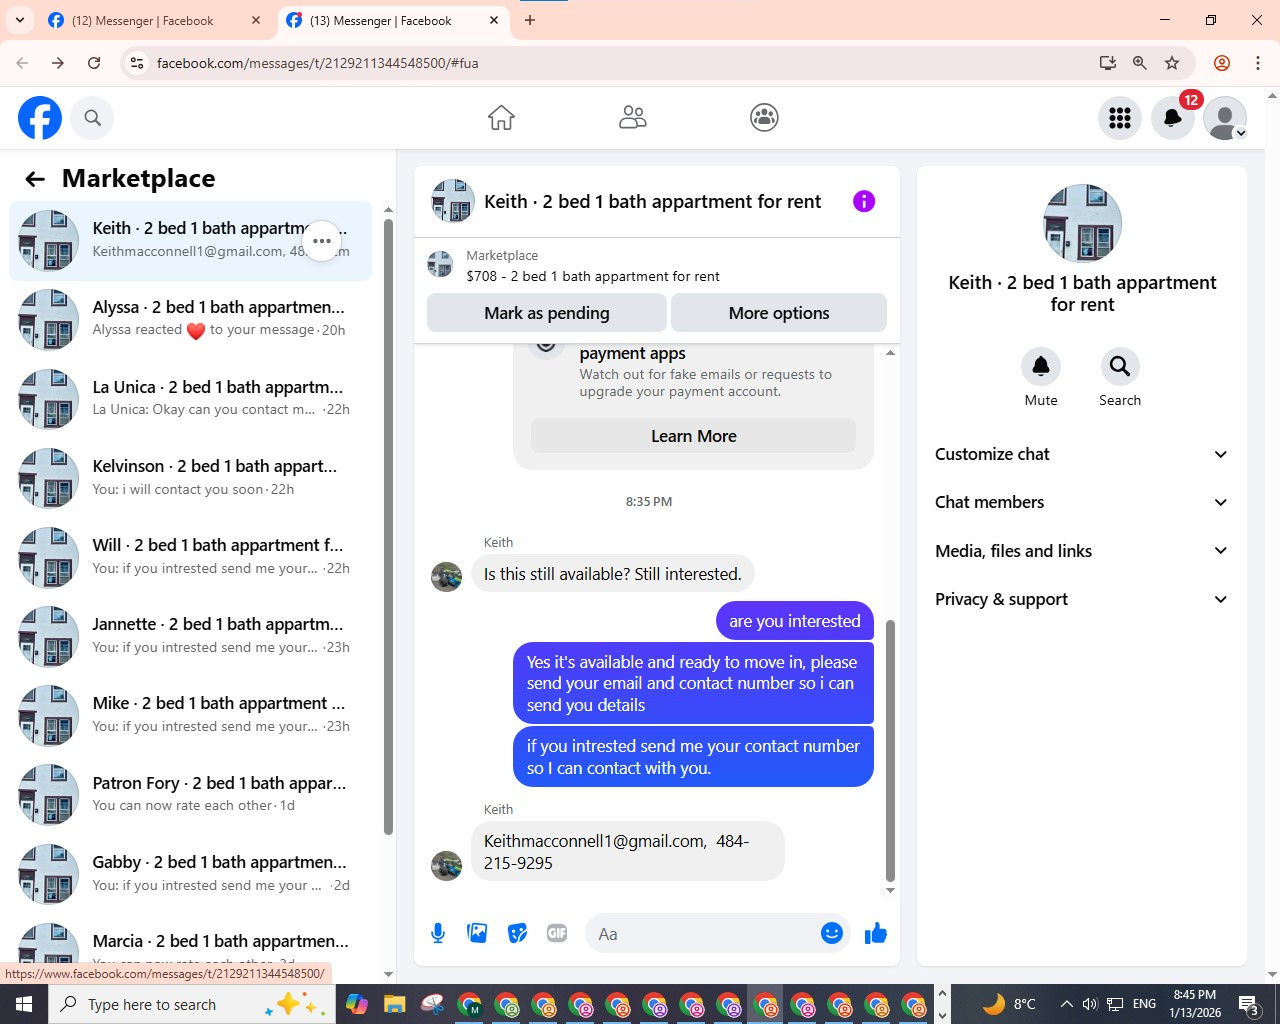Open the $708 Marketplace listing link
1280x1024 pixels.
point(593,276)
